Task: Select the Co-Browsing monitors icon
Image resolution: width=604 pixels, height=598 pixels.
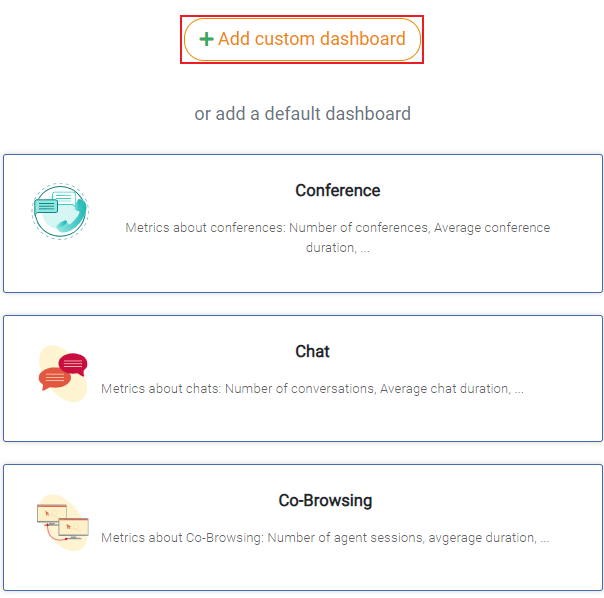Action: click(x=63, y=522)
